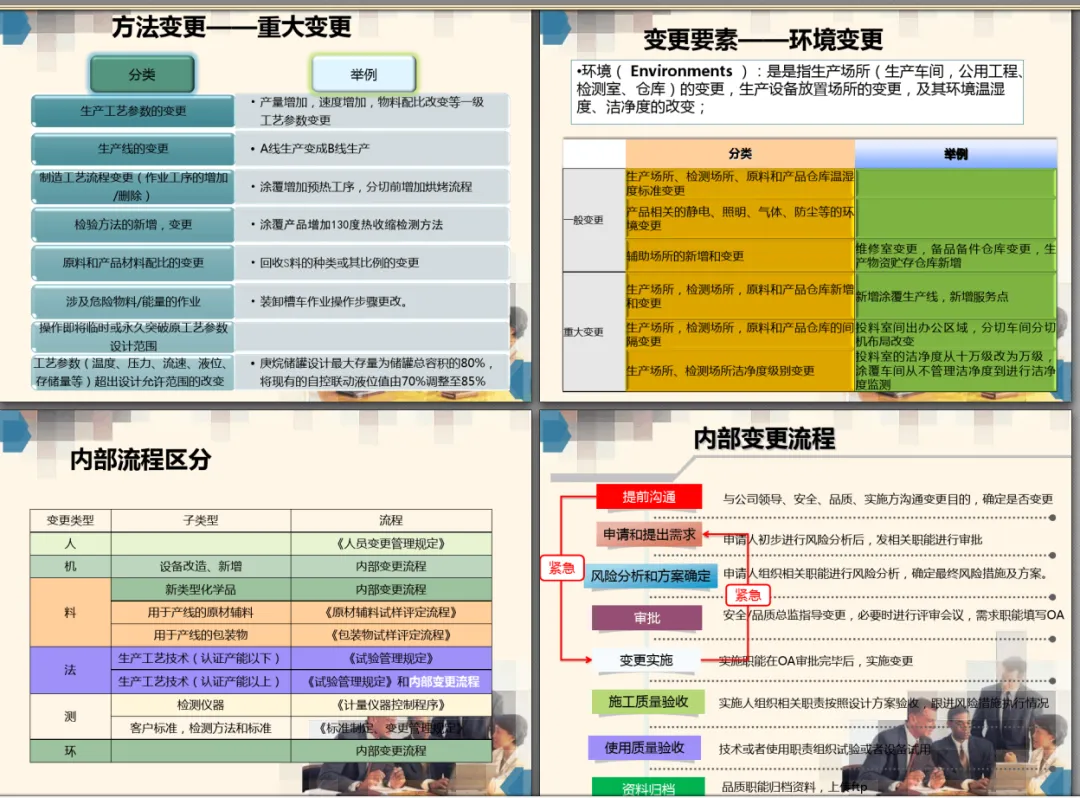Click the 'Environments' definition text box
This screenshot has width=1080, height=798.
(x=797, y=92)
